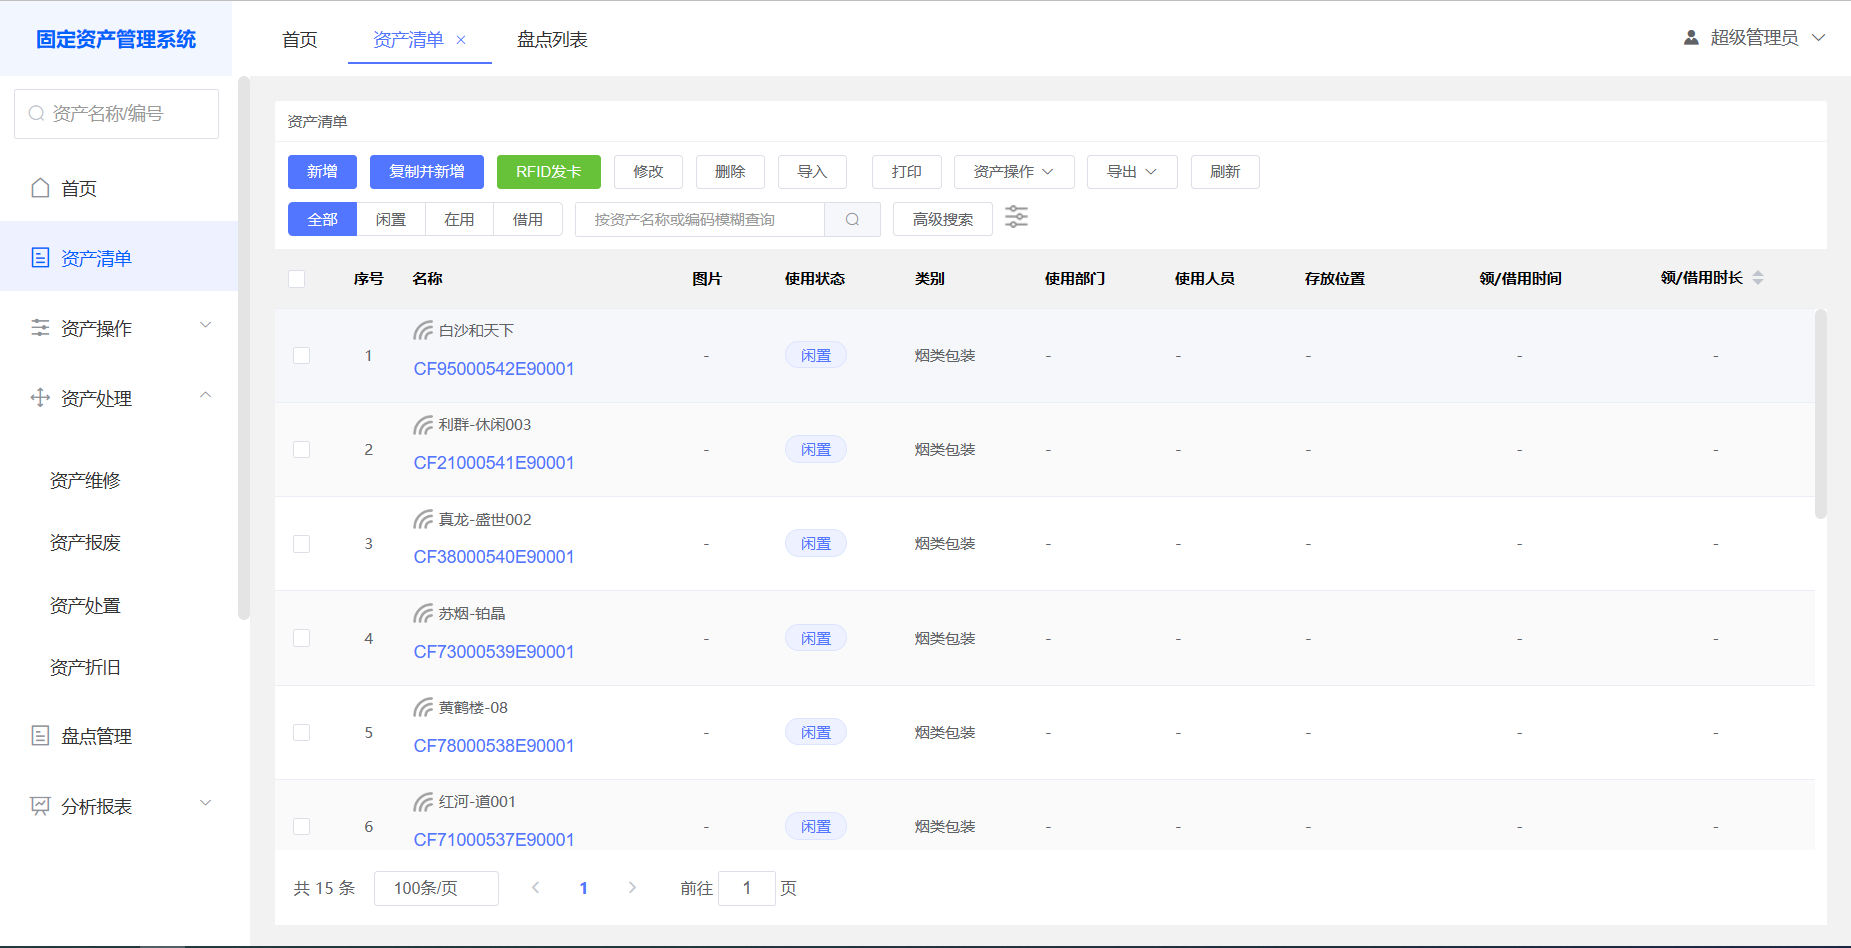Expand 资产操作 sidebar menu chevron
The width and height of the screenshot is (1851, 948).
[x=206, y=326]
